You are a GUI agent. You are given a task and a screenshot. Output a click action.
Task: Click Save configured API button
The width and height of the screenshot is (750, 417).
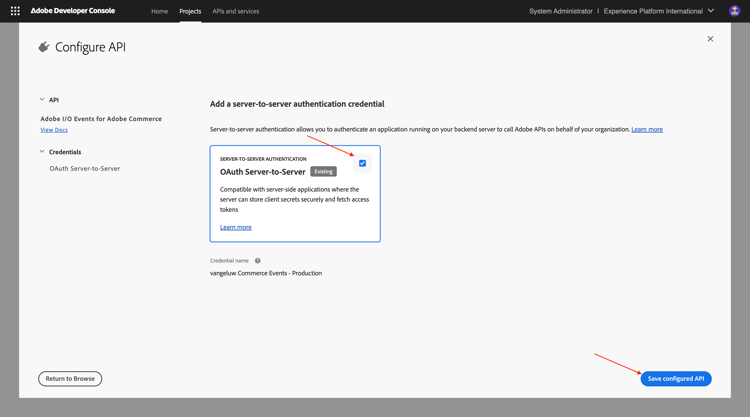click(676, 379)
